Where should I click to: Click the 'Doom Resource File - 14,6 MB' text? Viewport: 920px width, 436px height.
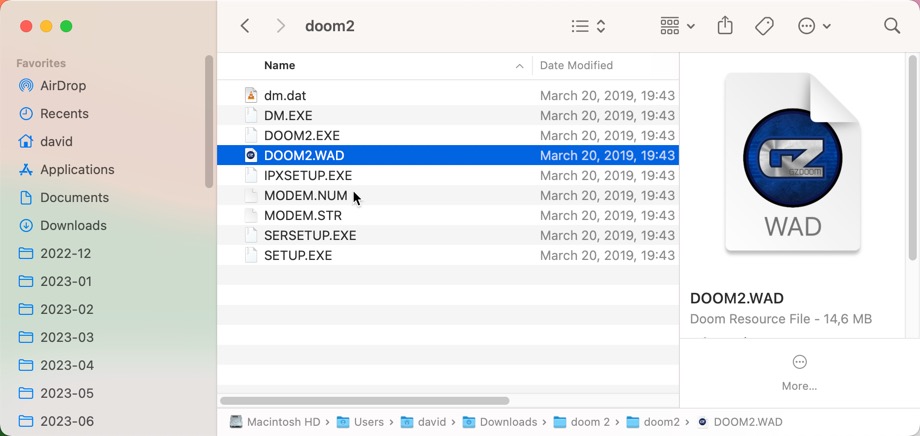click(781, 319)
